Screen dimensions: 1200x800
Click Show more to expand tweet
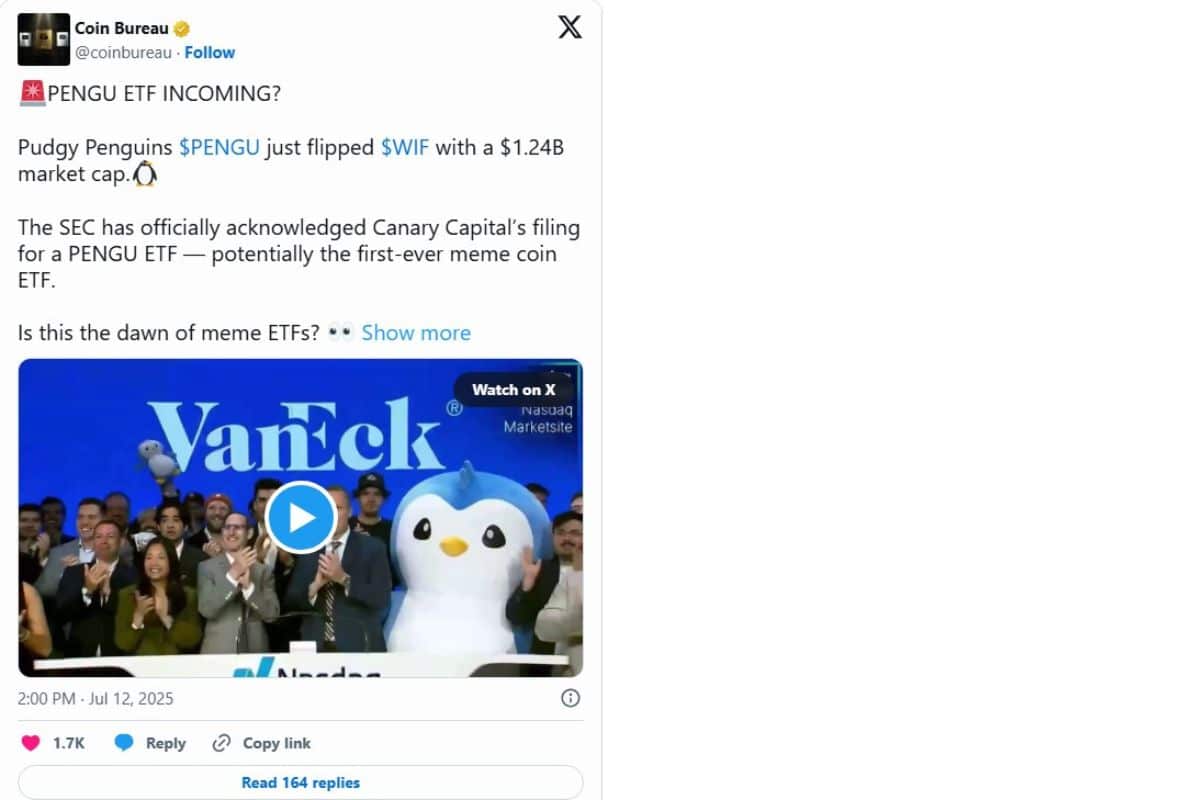(x=416, y=332)
